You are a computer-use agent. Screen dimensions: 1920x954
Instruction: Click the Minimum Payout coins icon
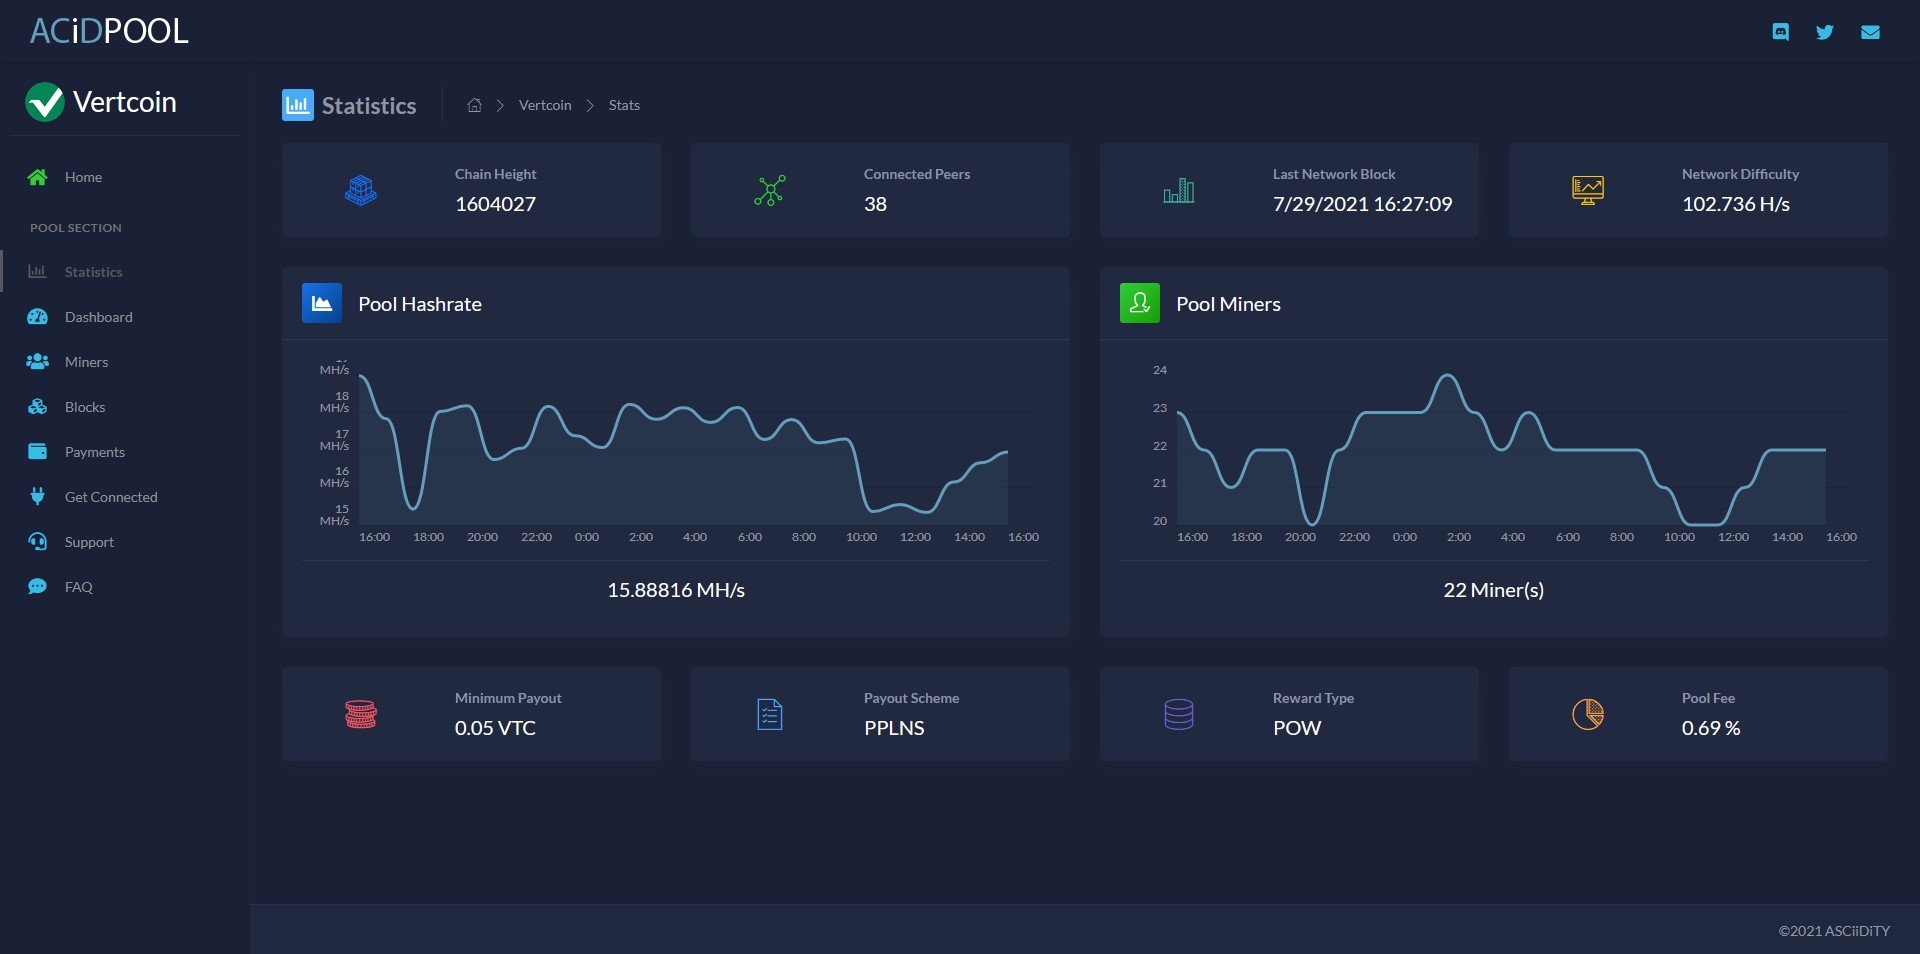coord(361,714)
